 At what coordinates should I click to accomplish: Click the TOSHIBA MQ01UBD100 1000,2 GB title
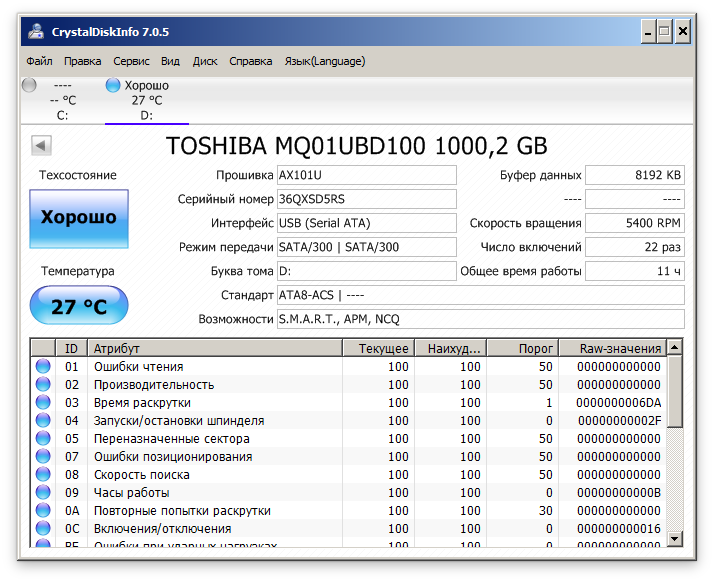point(357,146)
